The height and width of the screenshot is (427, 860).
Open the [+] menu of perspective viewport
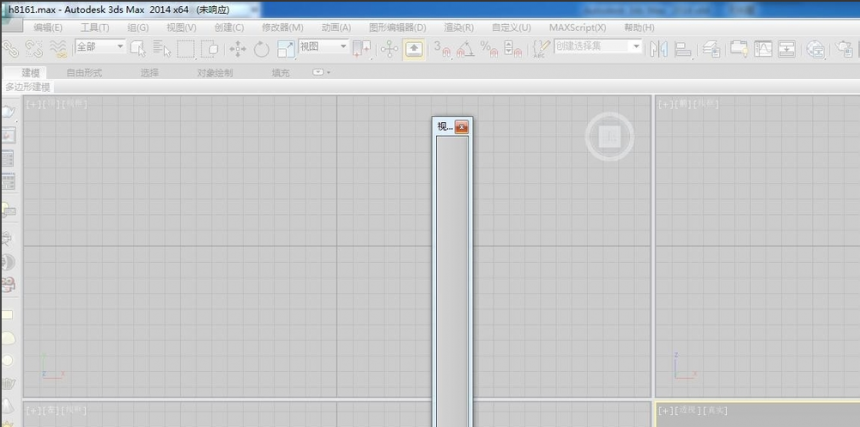pos(665,410)
